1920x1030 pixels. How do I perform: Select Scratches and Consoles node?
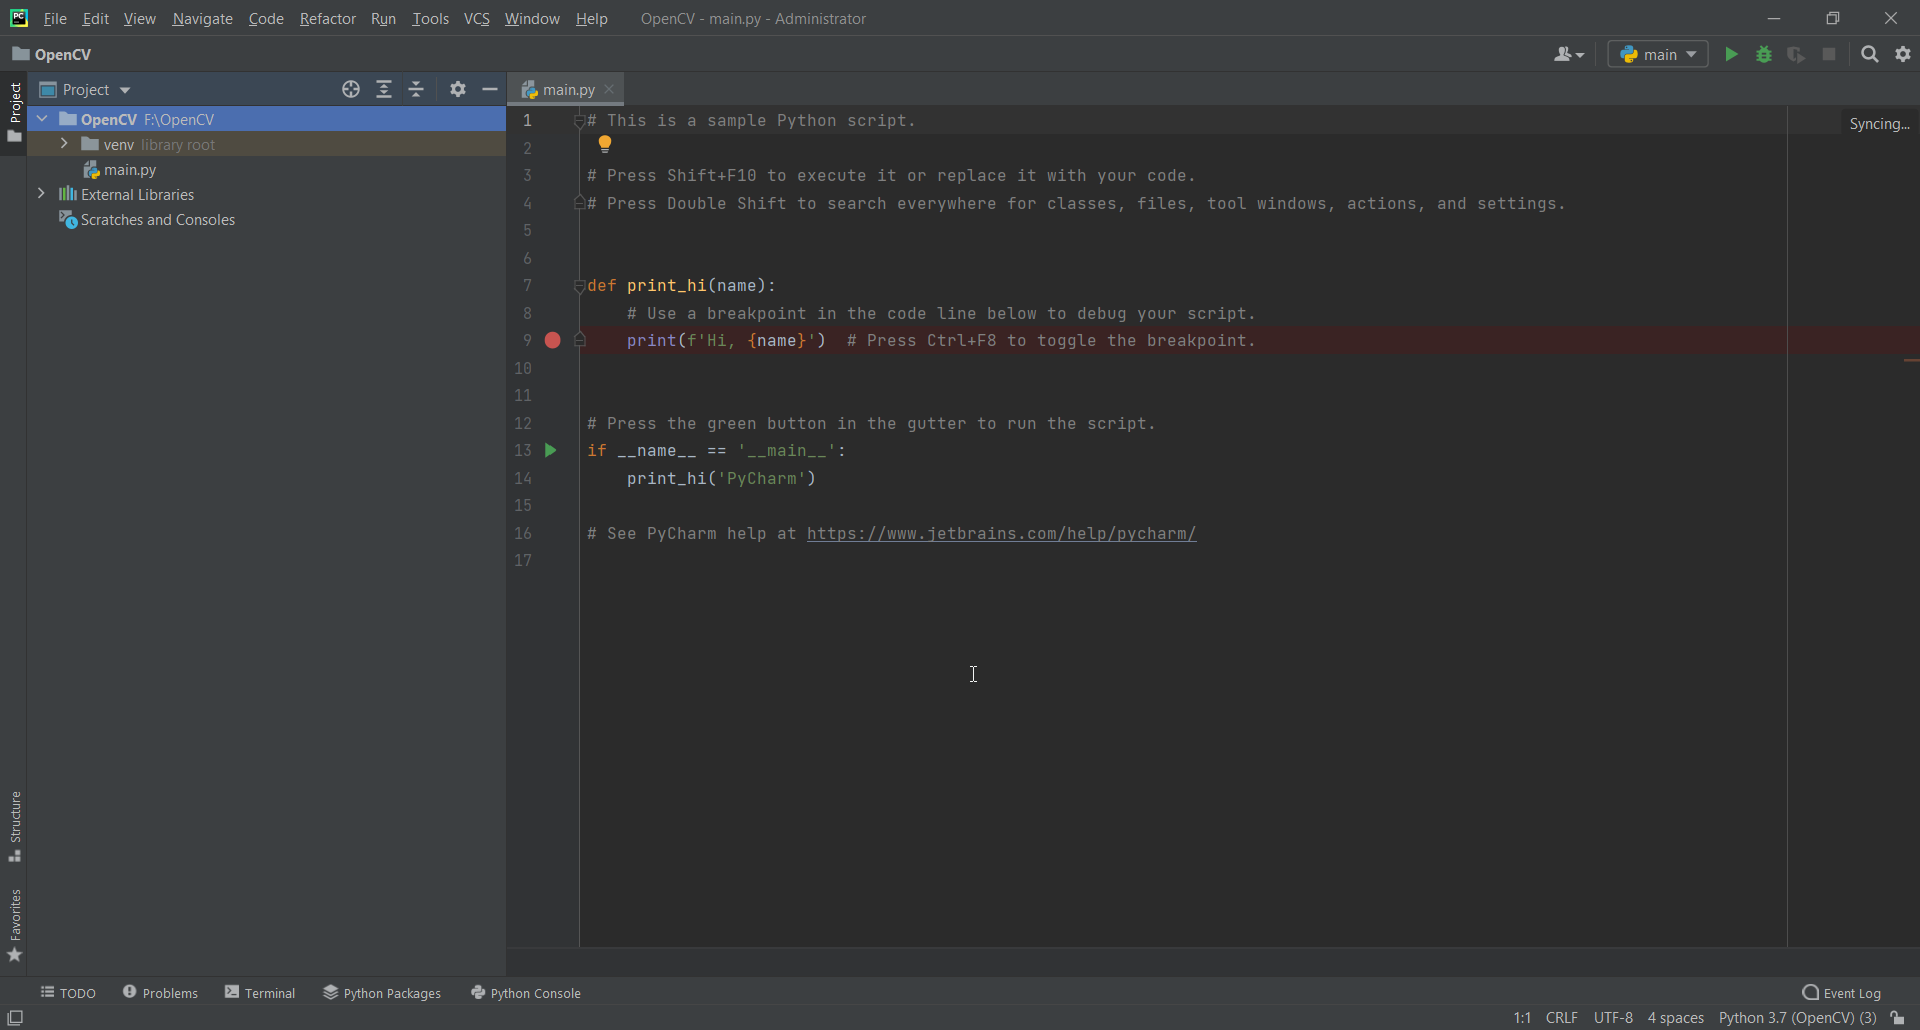point(147,220)
